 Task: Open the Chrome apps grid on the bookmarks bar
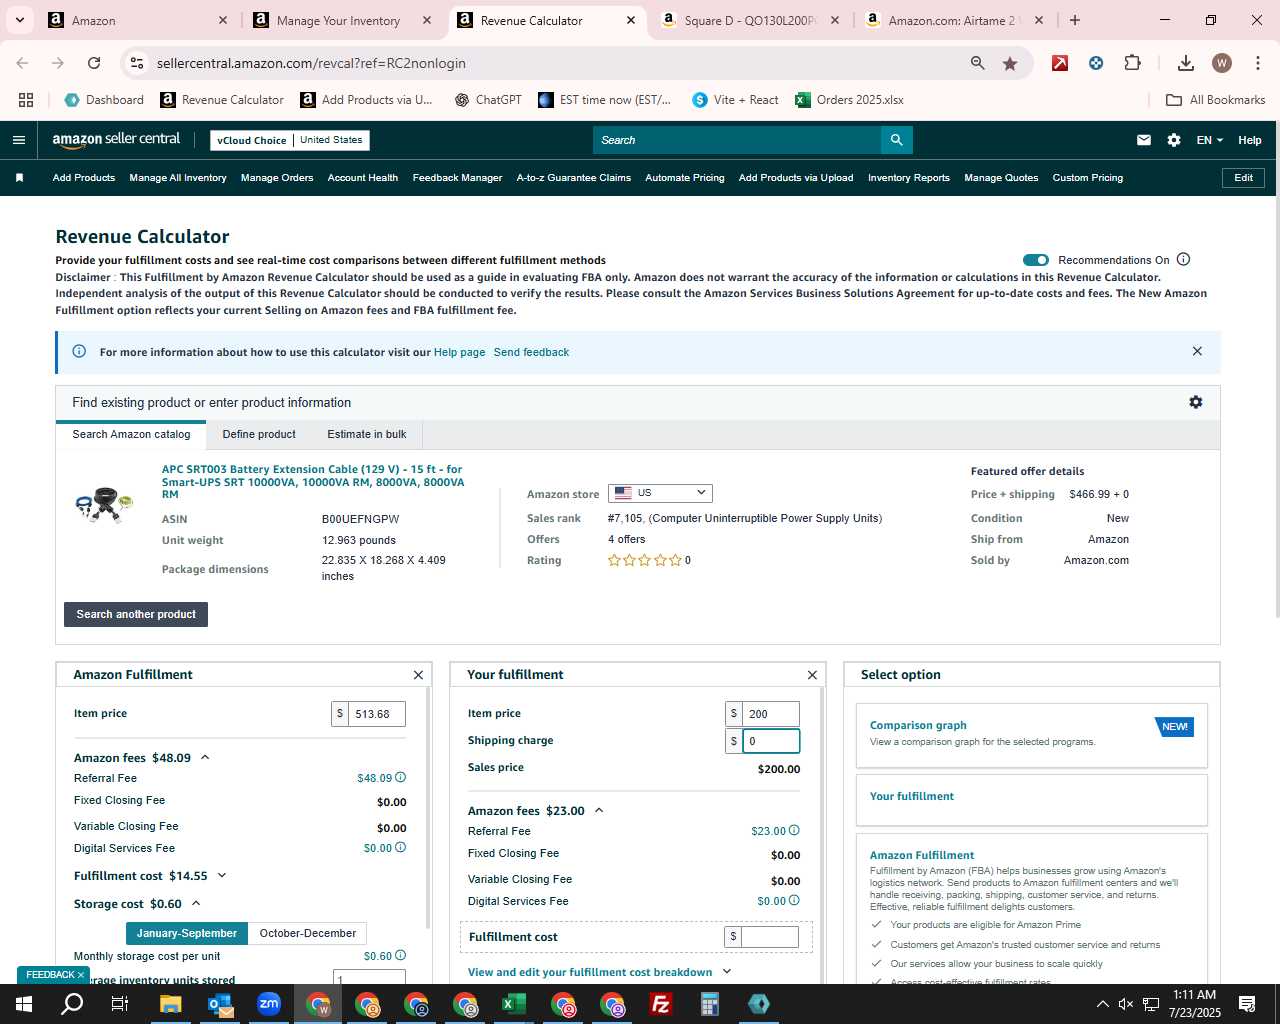26,100
